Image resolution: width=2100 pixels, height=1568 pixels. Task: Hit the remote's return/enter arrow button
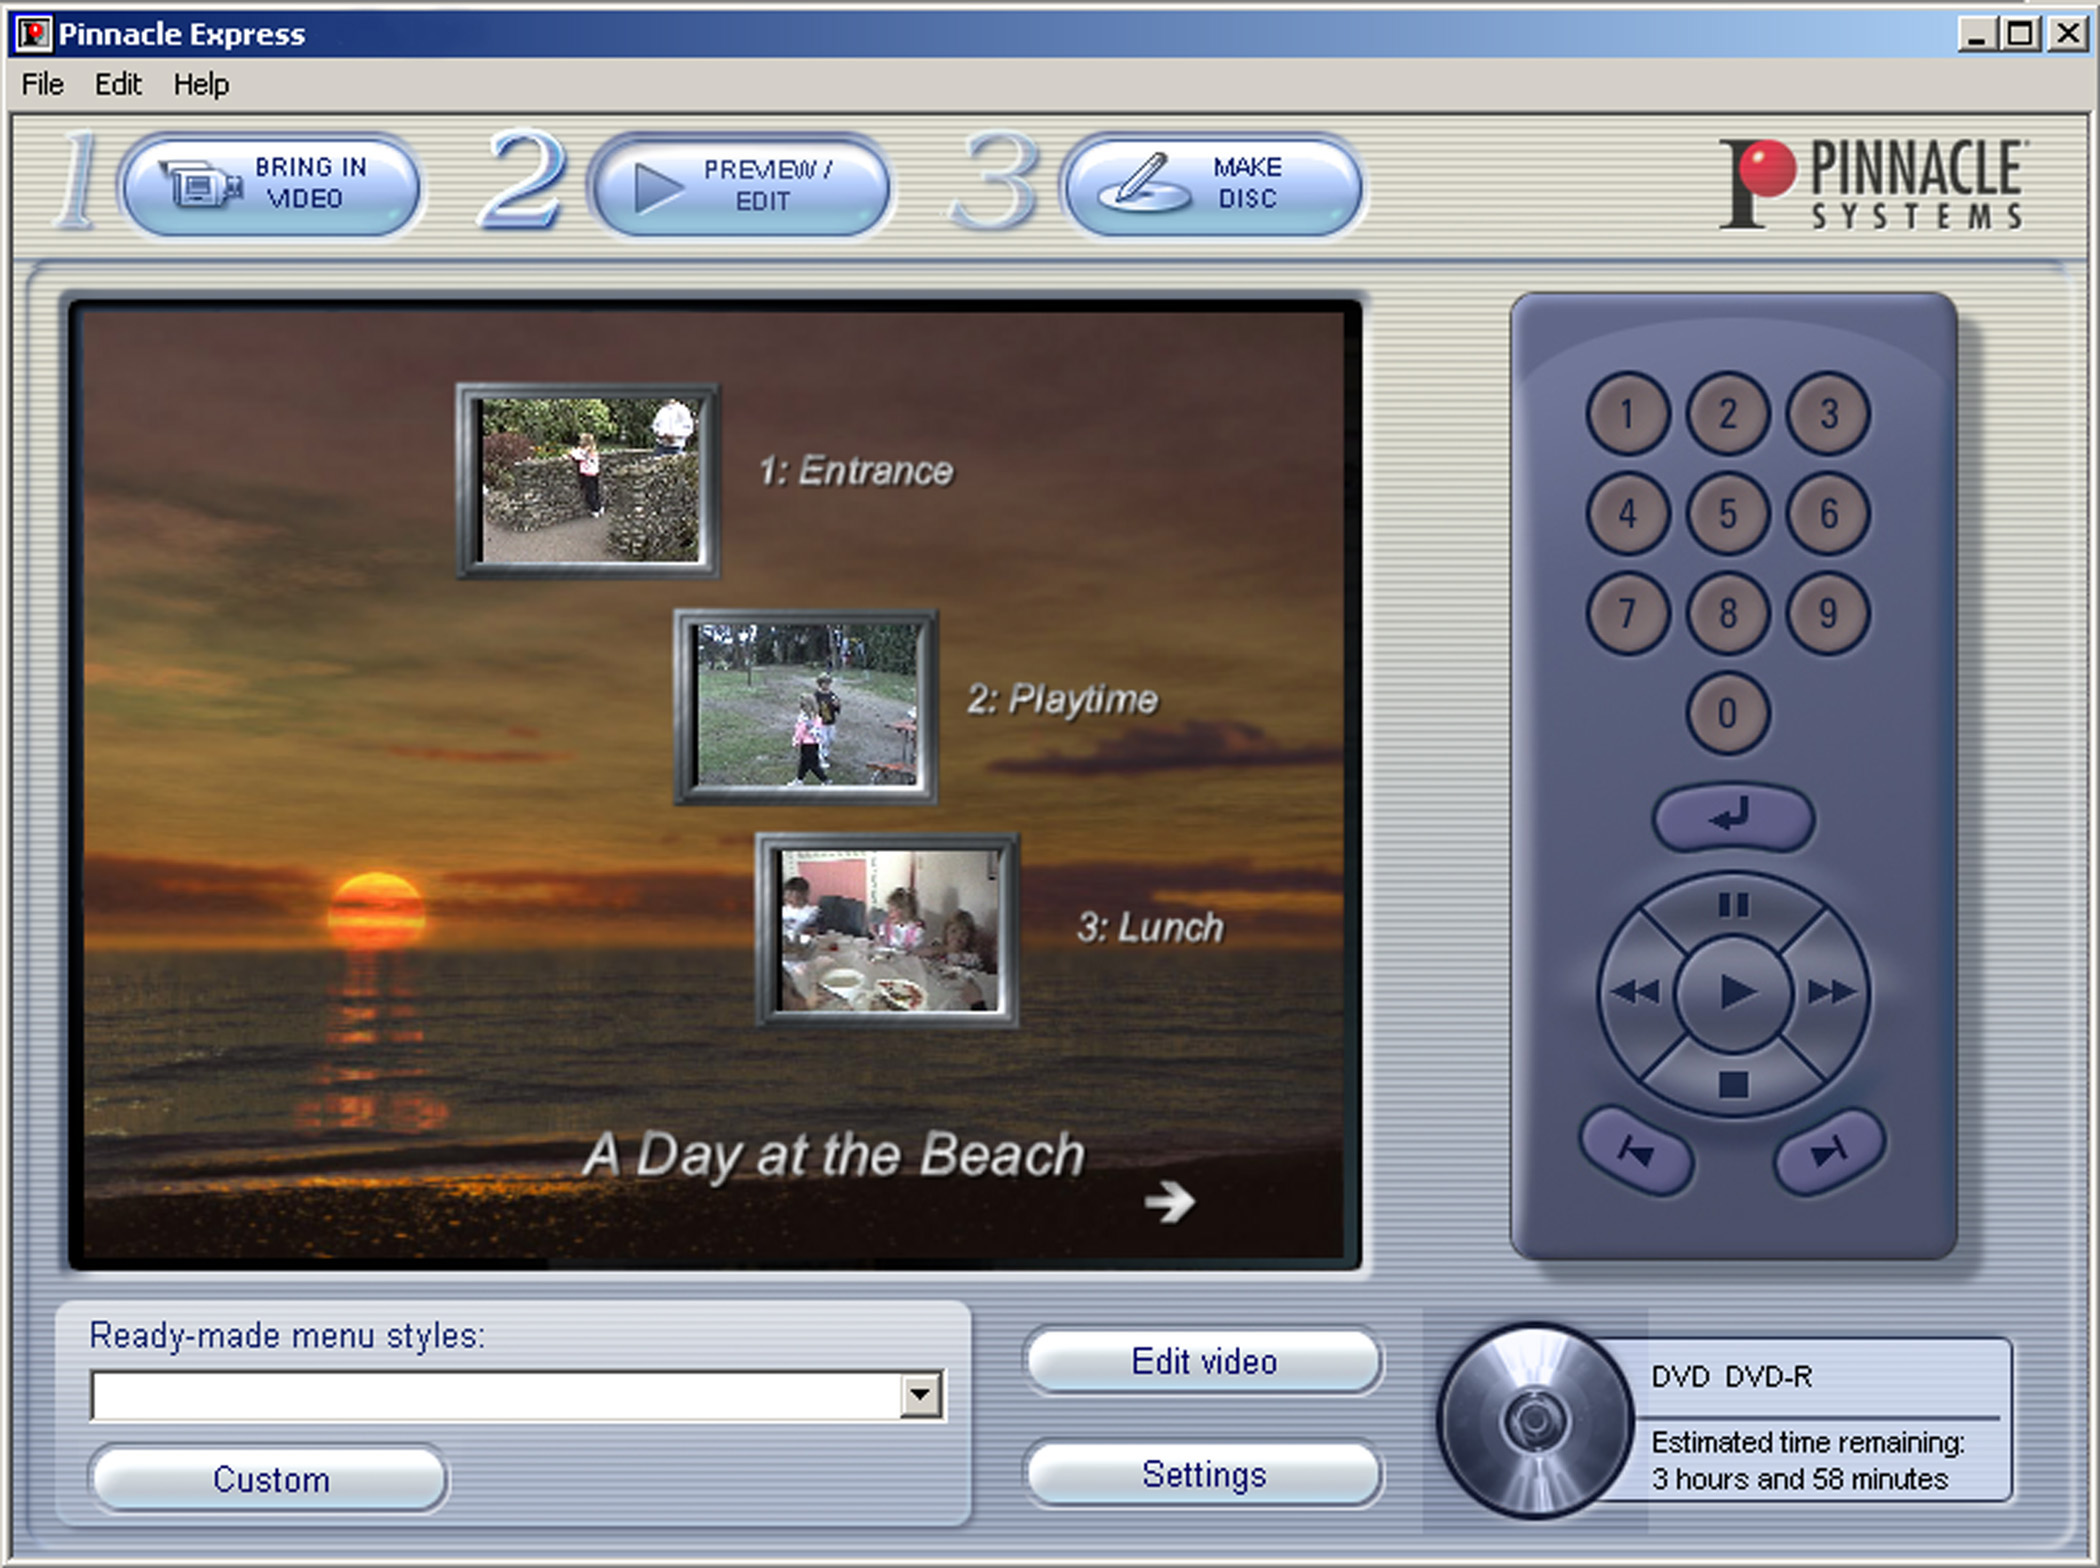tap(1733, 817)
